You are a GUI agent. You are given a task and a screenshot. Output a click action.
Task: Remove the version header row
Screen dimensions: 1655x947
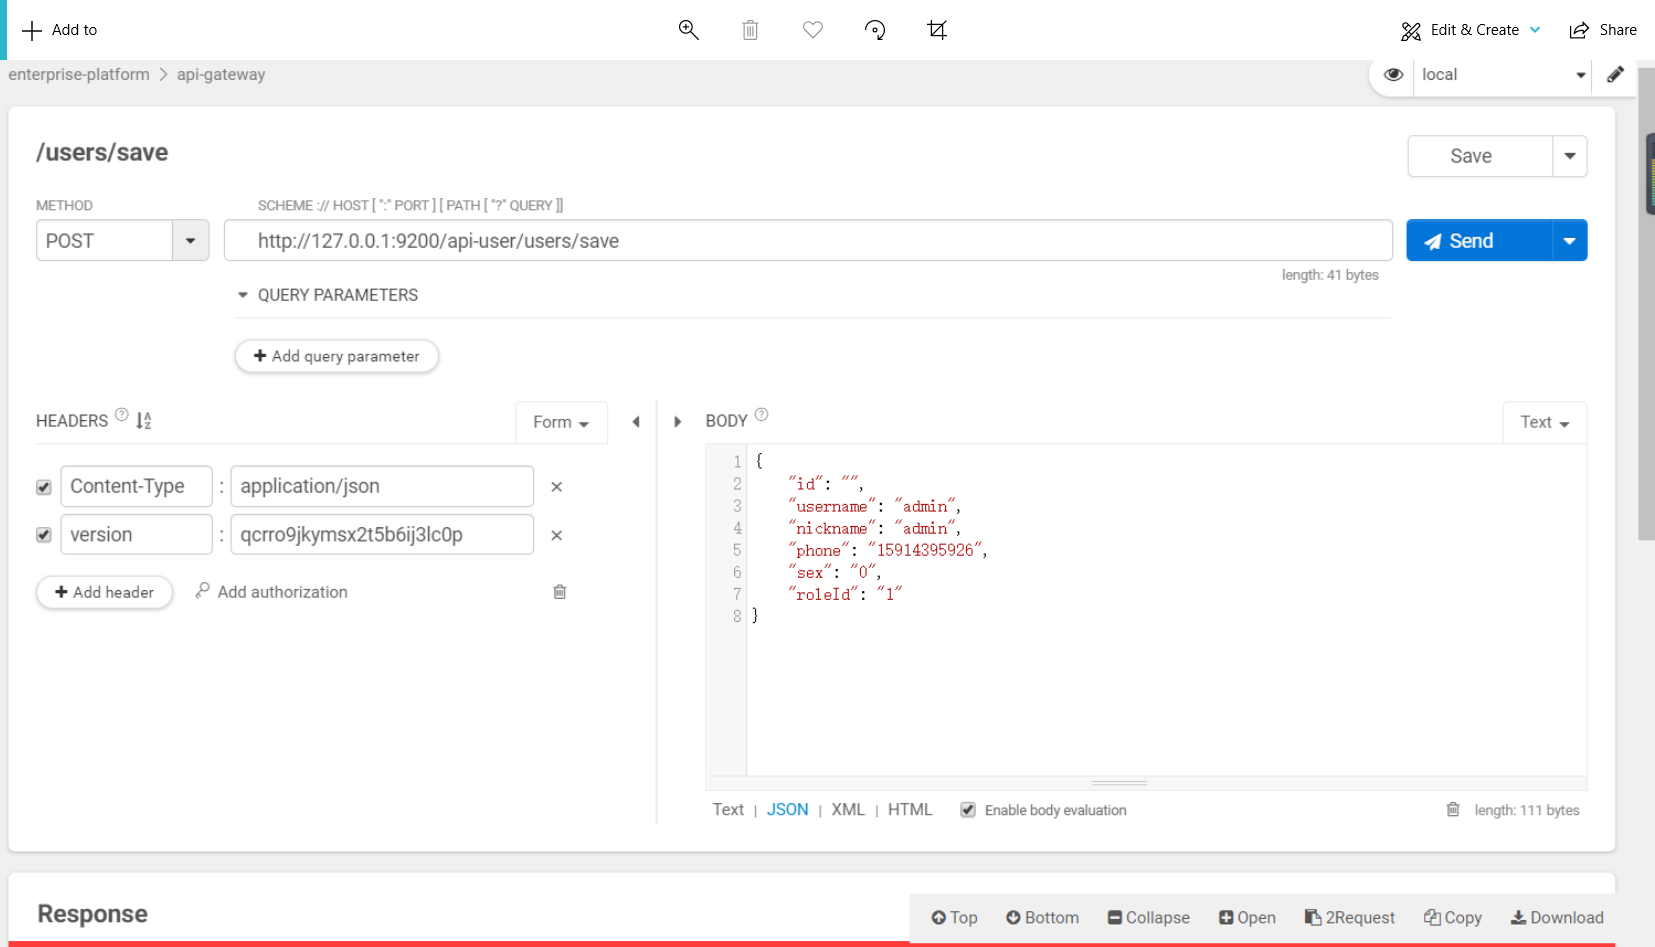557,536
